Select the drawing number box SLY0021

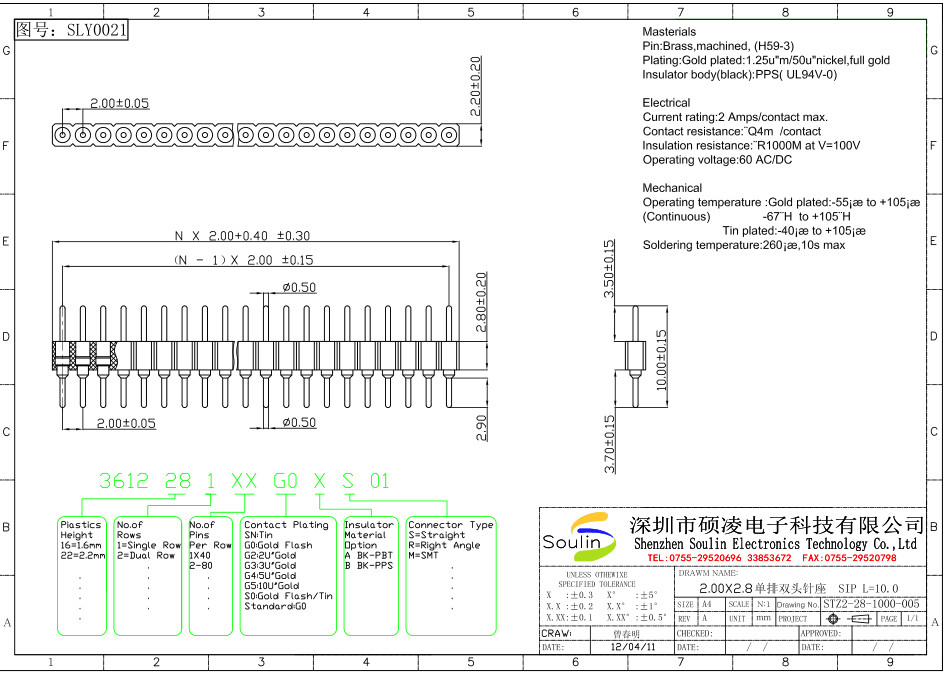point(71,30)
